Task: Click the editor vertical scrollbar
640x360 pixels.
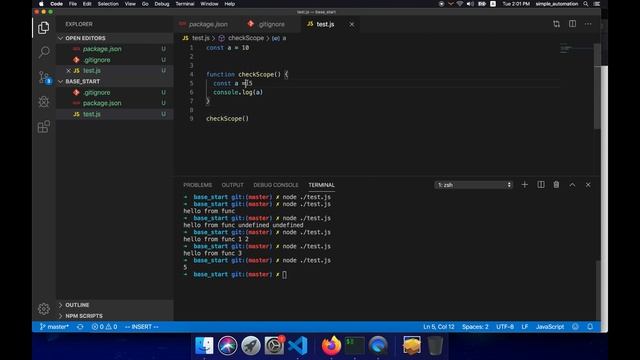Action: point(597,86)
